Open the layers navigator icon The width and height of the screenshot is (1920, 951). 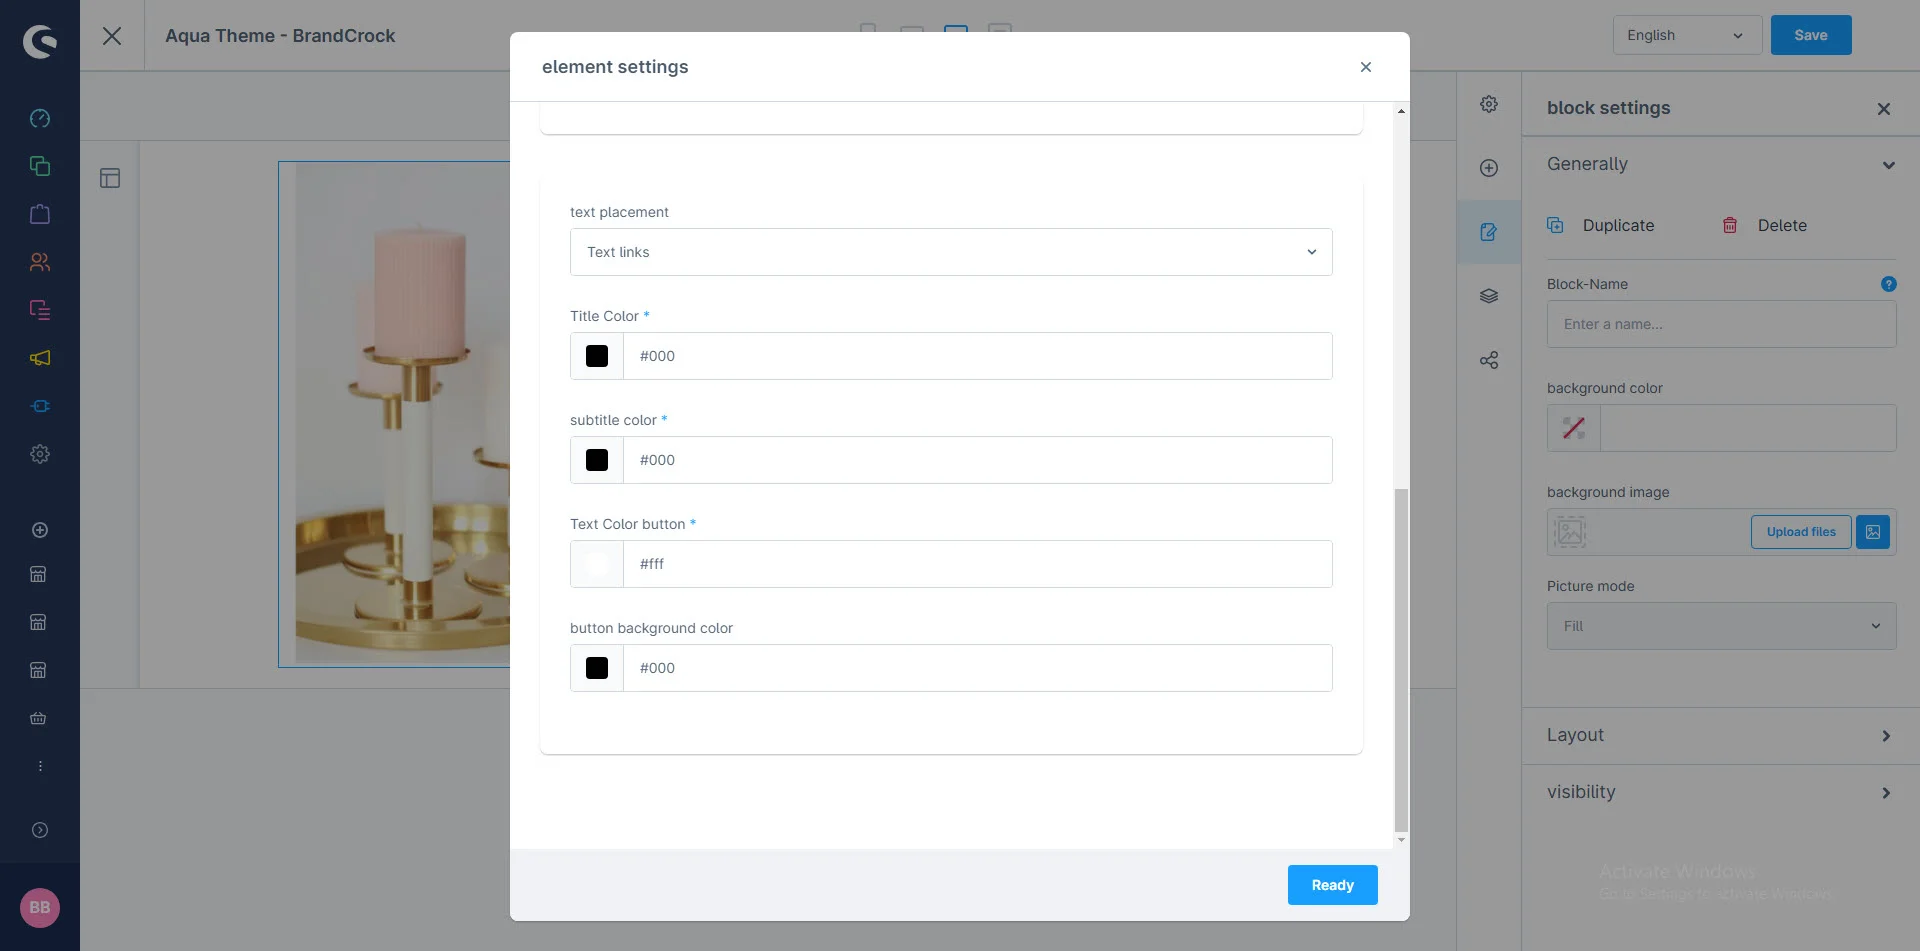click(1489, 296)
